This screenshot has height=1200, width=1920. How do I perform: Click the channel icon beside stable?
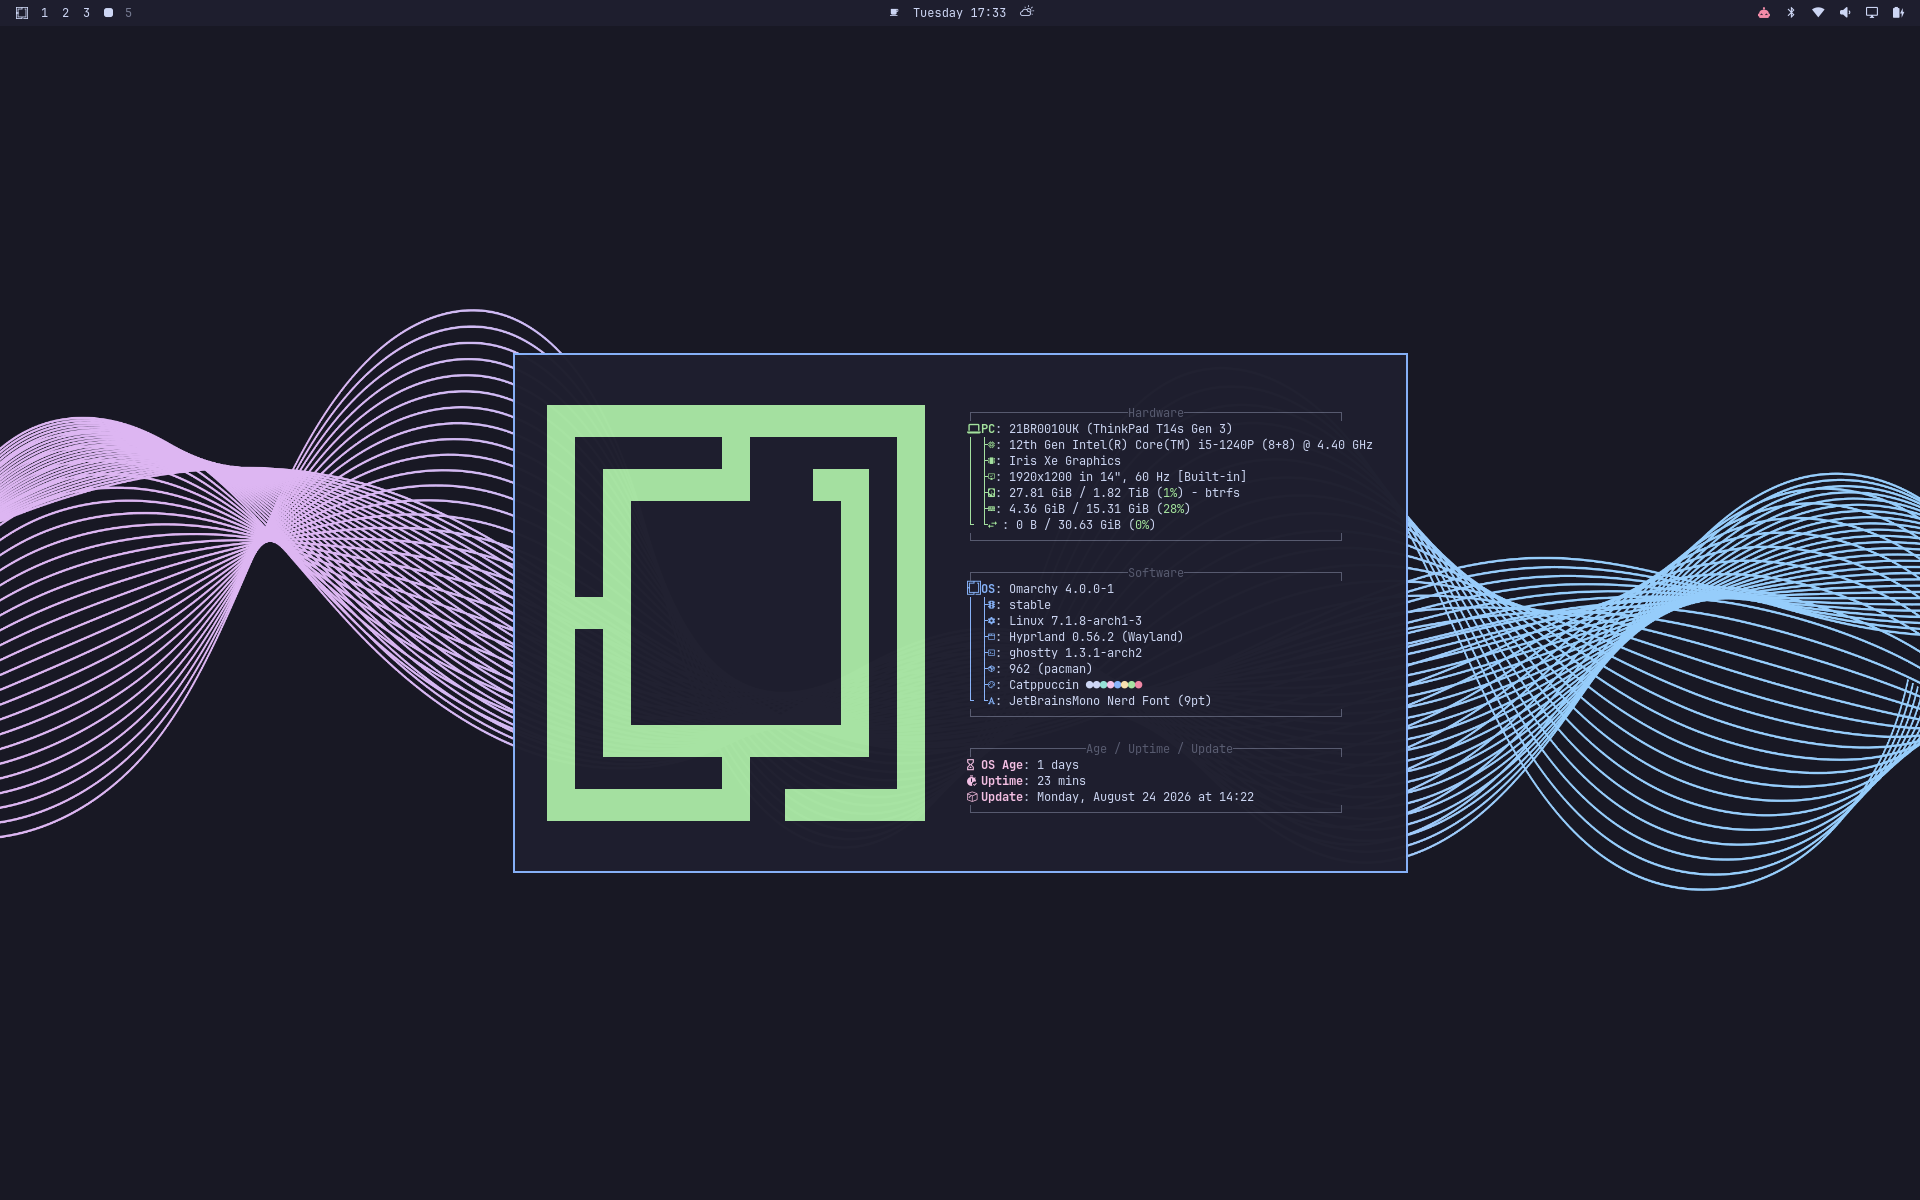tap(991, 605)
